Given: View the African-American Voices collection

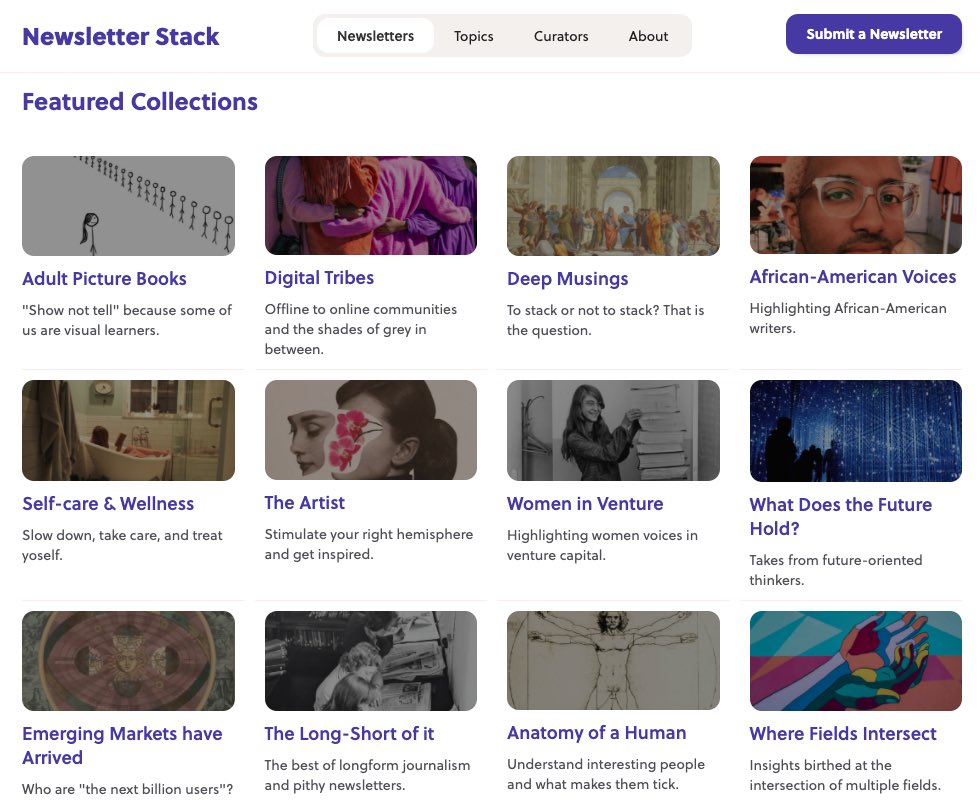Looking at the screenshot, I should tap(852, 276).
